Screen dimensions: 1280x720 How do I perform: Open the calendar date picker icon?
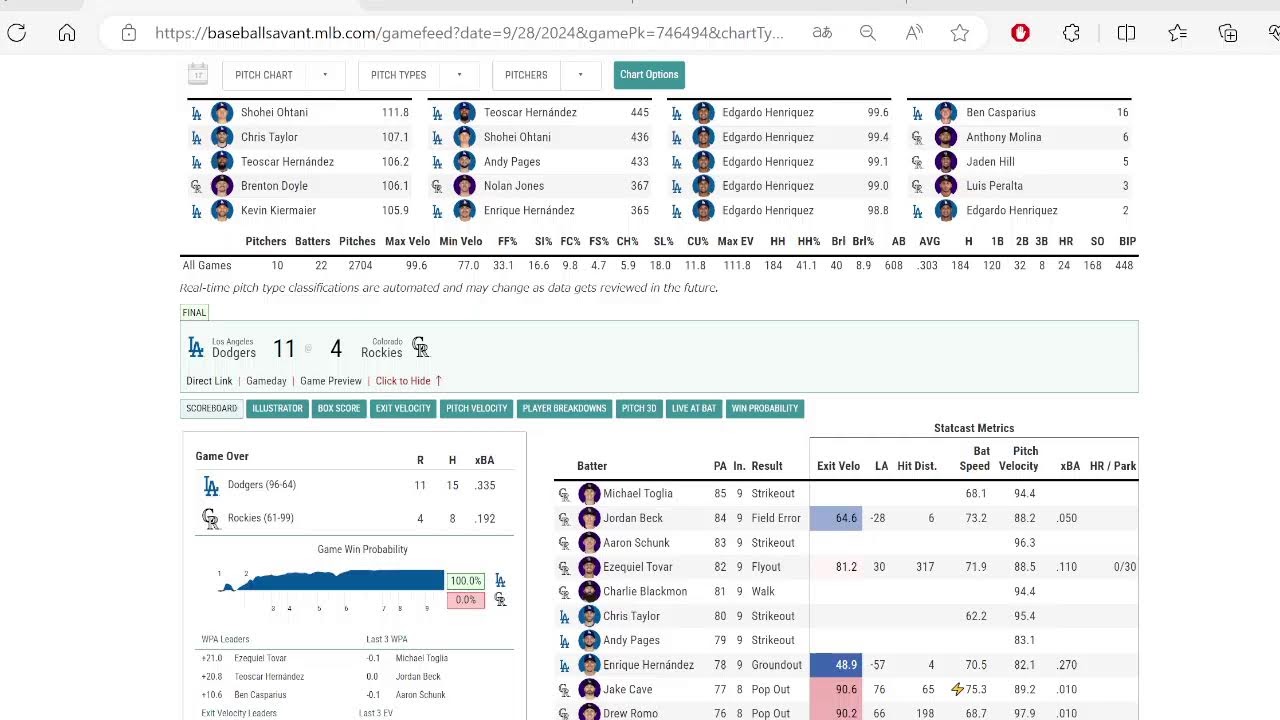(198, 74)
